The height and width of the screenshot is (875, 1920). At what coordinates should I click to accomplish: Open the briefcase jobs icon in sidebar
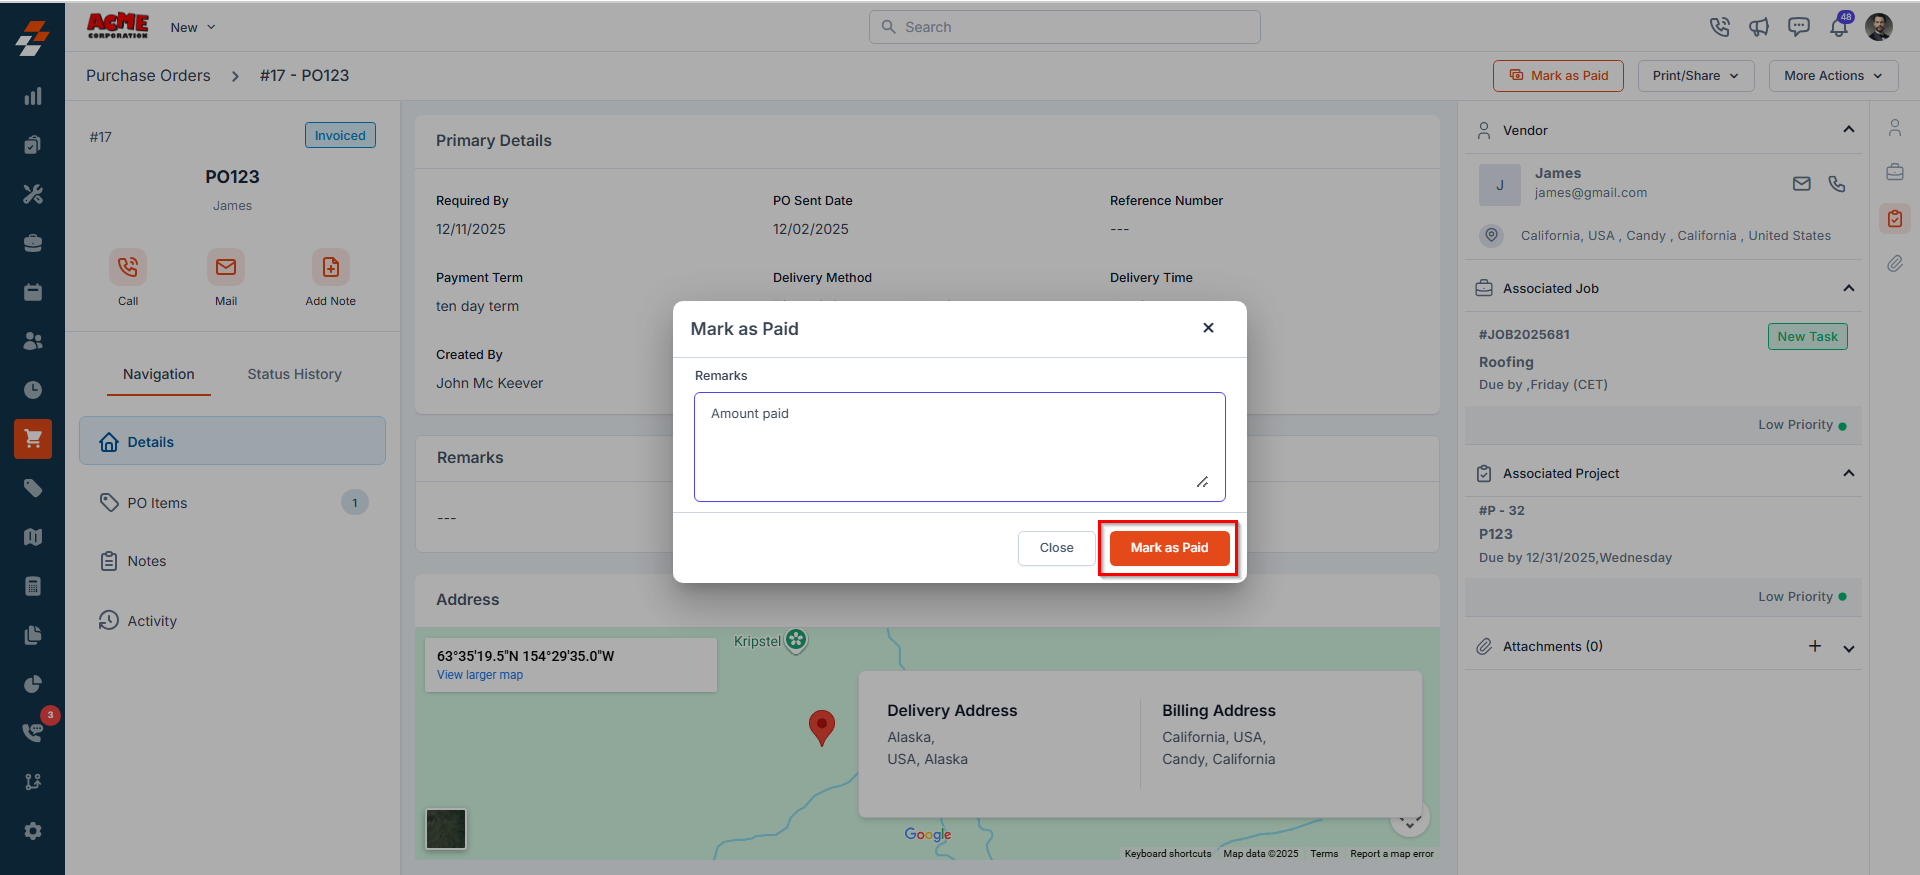33,243
